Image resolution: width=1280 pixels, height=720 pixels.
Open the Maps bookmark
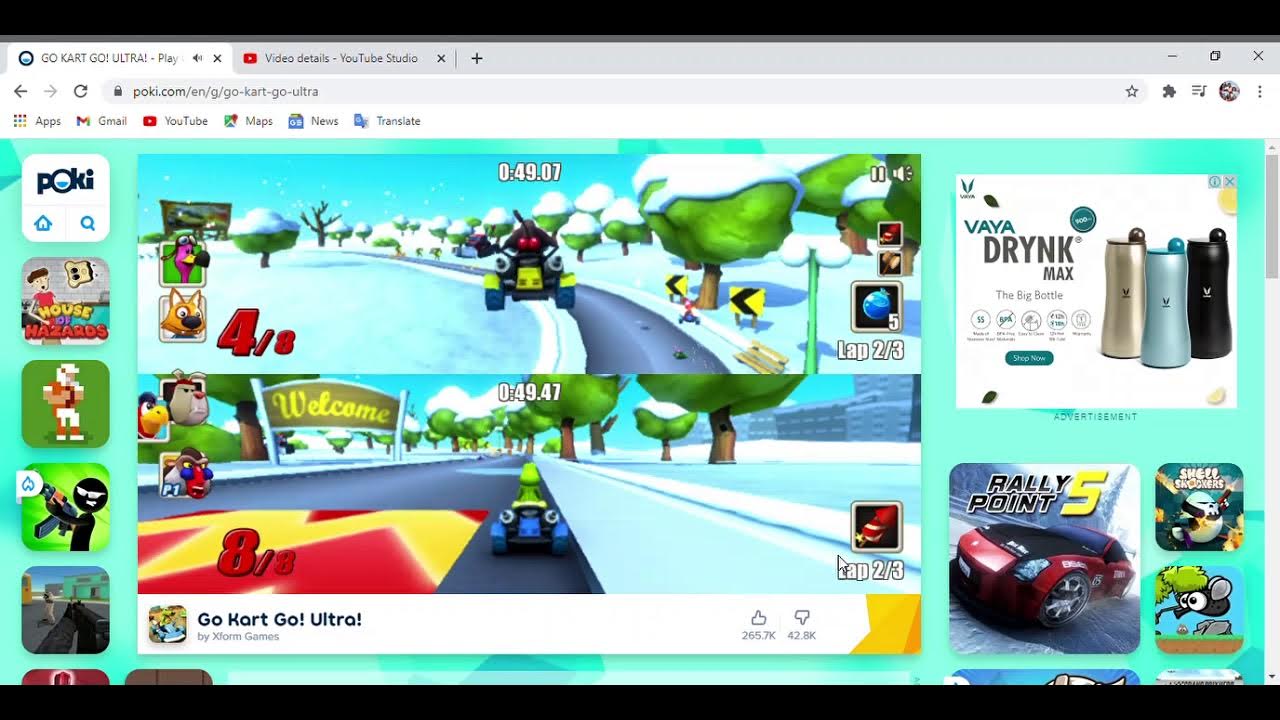(x=248, y=121)
